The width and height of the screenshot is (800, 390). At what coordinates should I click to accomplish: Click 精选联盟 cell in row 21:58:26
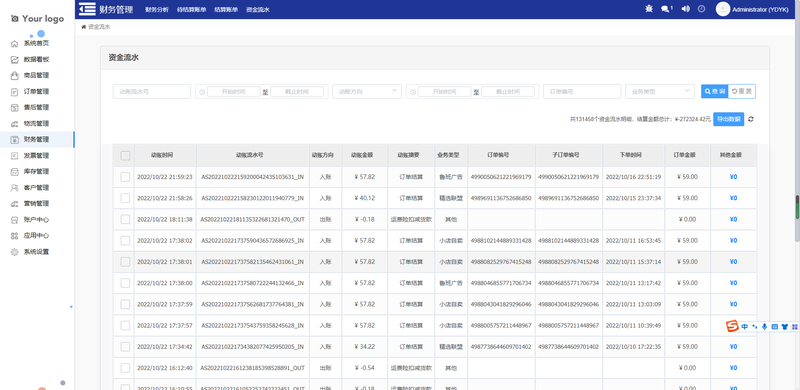click(x=451, y=198)
